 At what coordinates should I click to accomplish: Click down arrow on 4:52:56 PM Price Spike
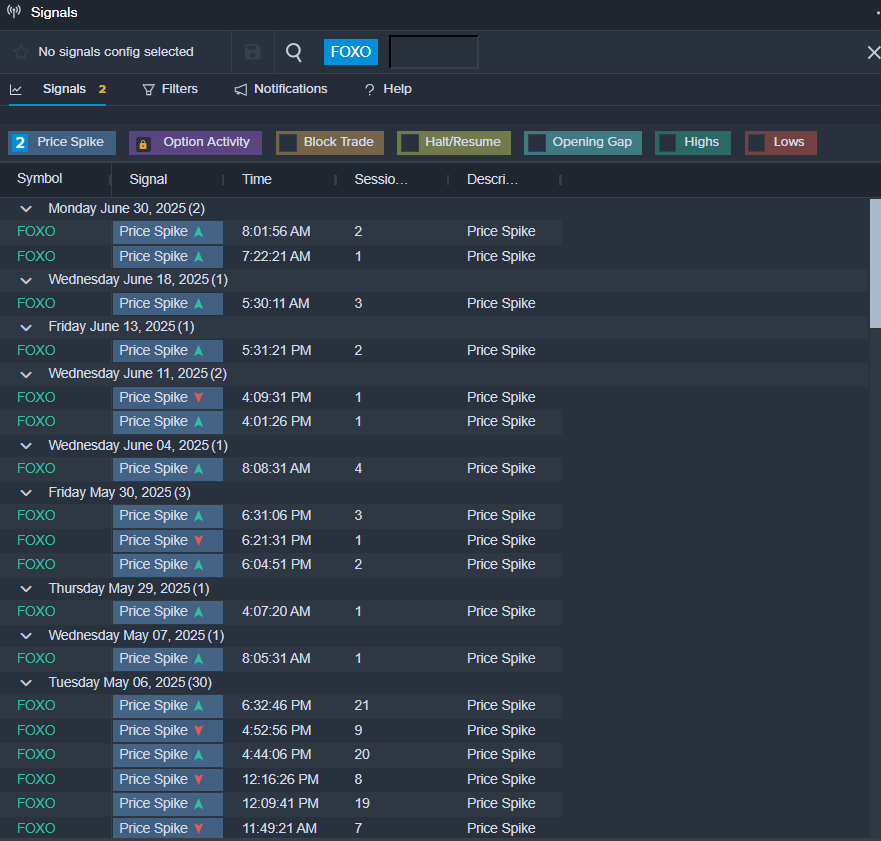tap(198, 730)
